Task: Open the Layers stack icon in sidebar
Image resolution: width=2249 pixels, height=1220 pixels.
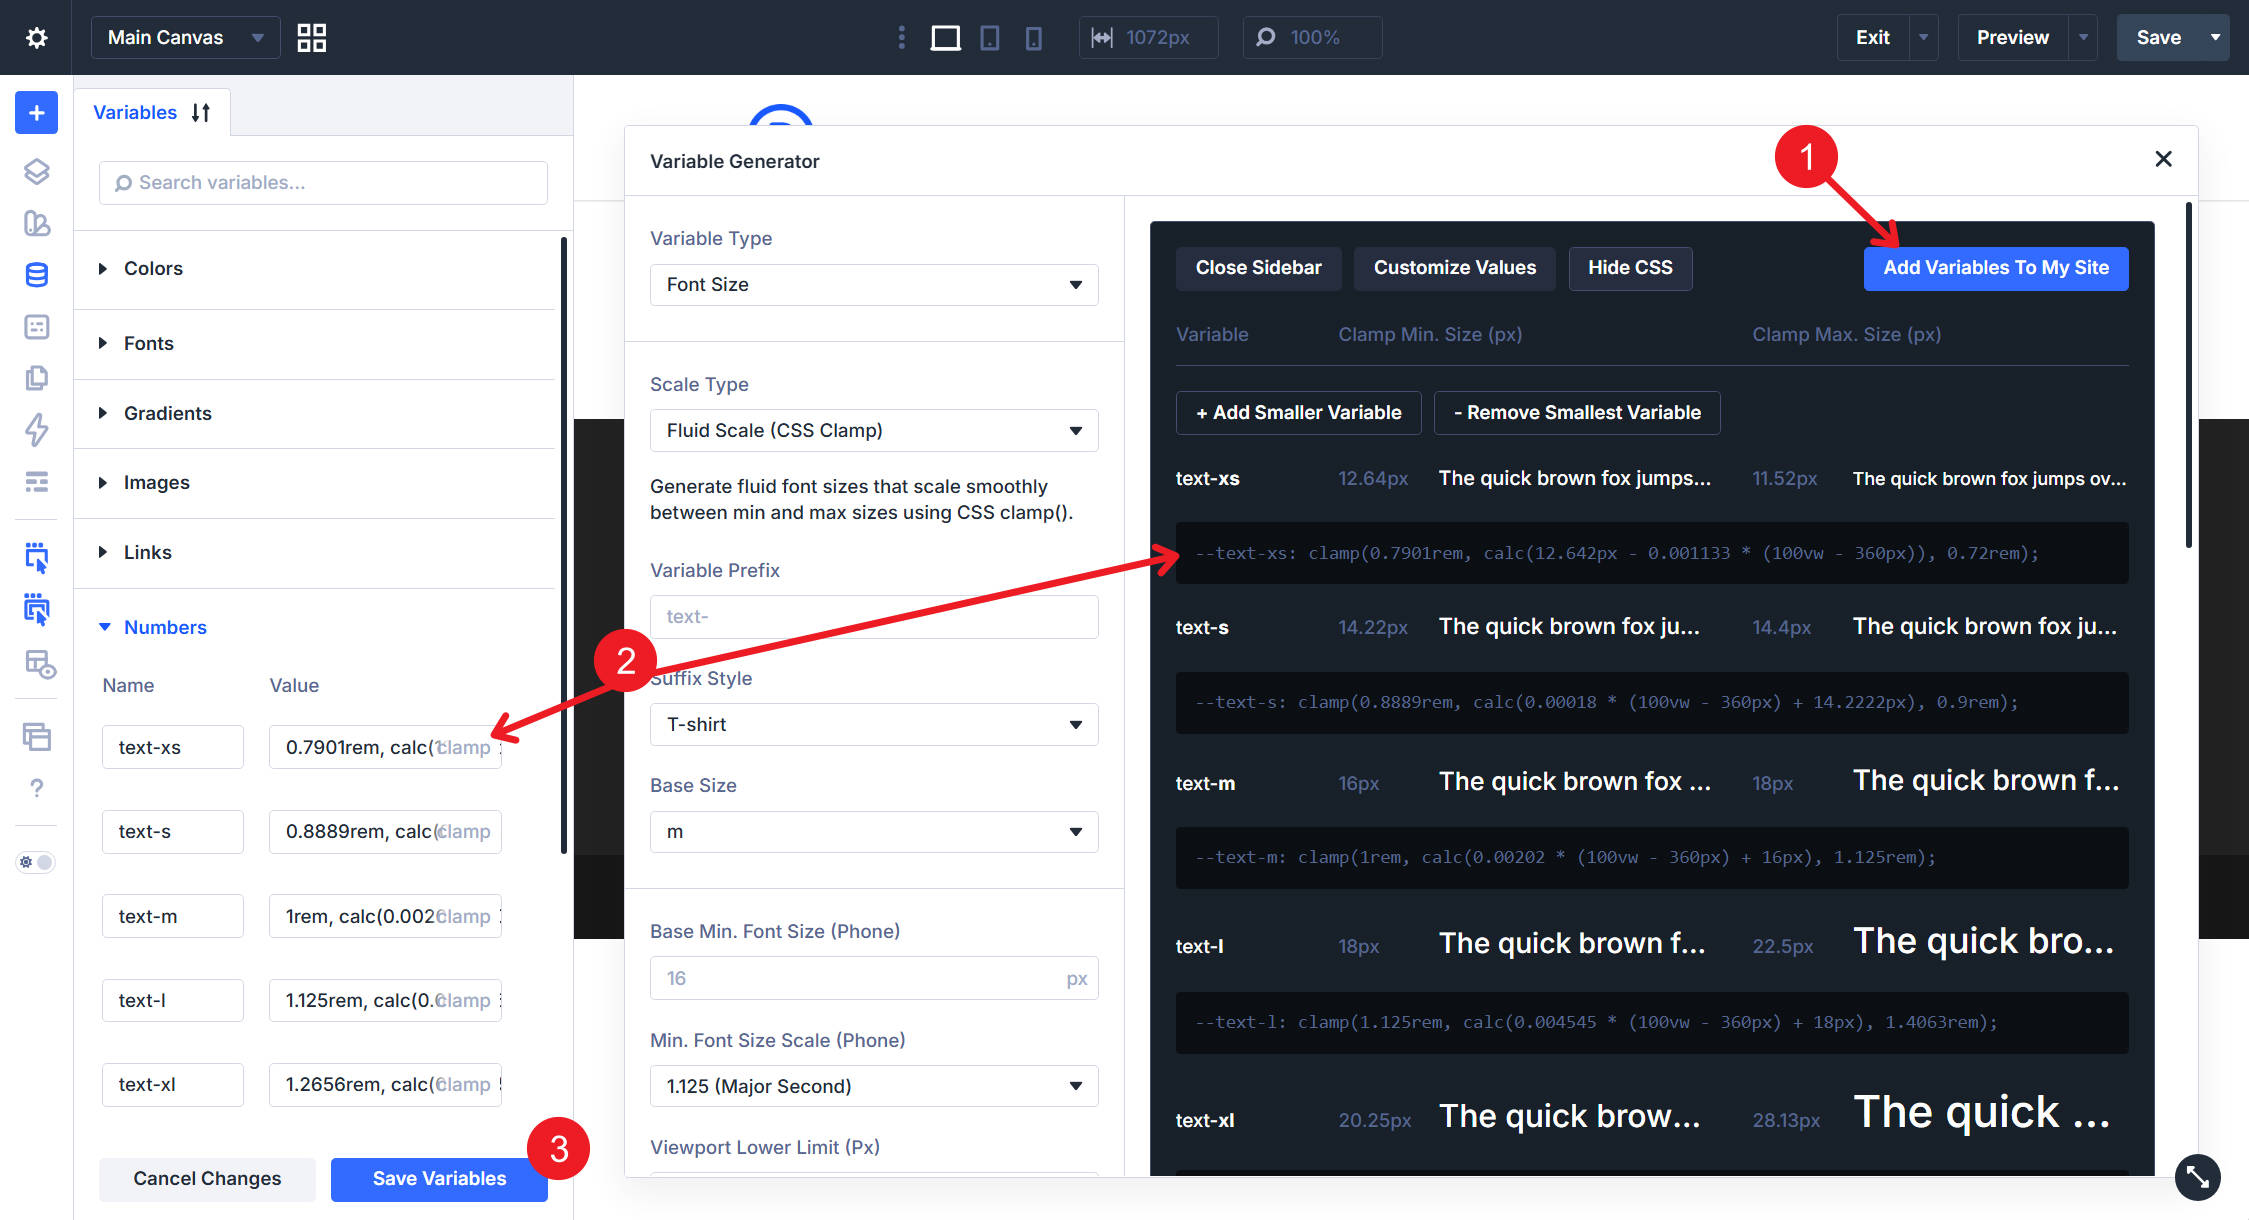Action: click(36, 172)
